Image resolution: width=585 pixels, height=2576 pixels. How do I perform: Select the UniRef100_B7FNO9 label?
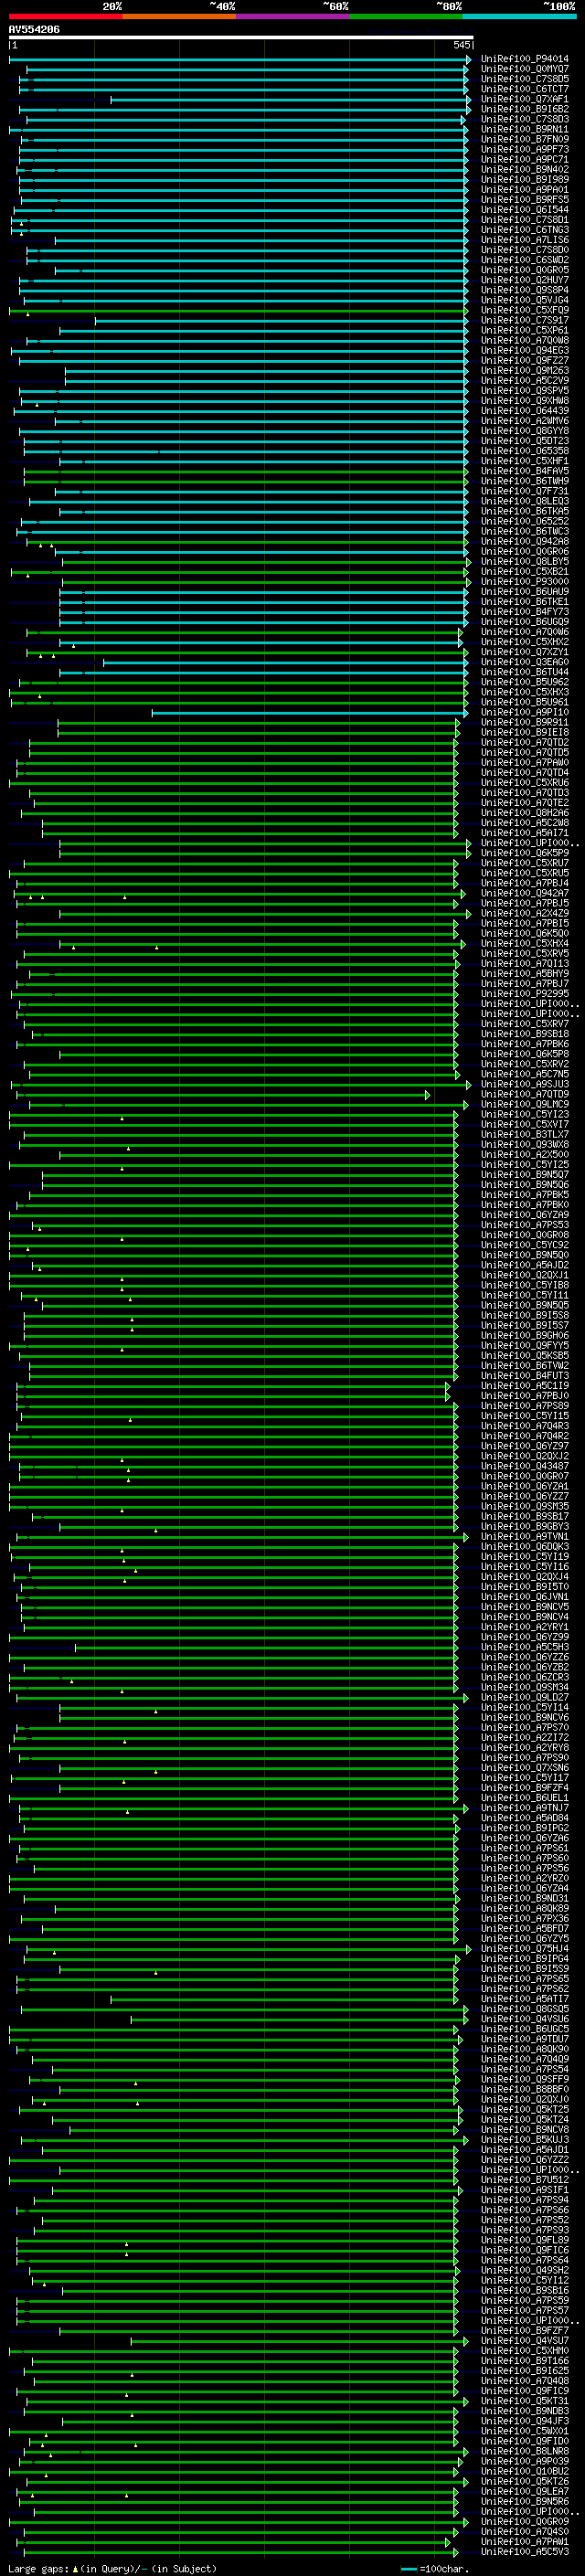coord(525,139)
